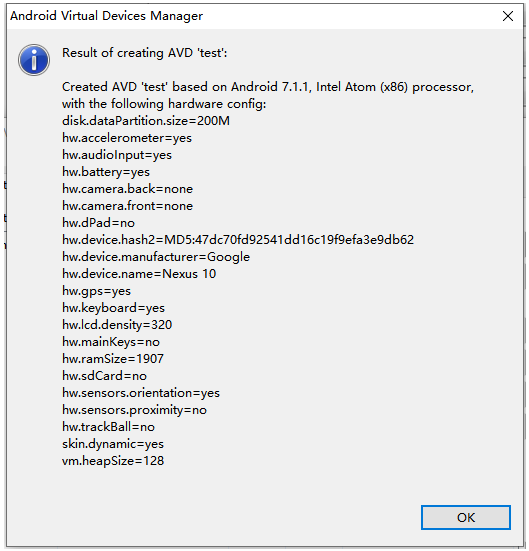Click the hw.device.name=Nexus 10 text
The width and height of the screenshot is (529, 551).
click(x=139, y=274)
